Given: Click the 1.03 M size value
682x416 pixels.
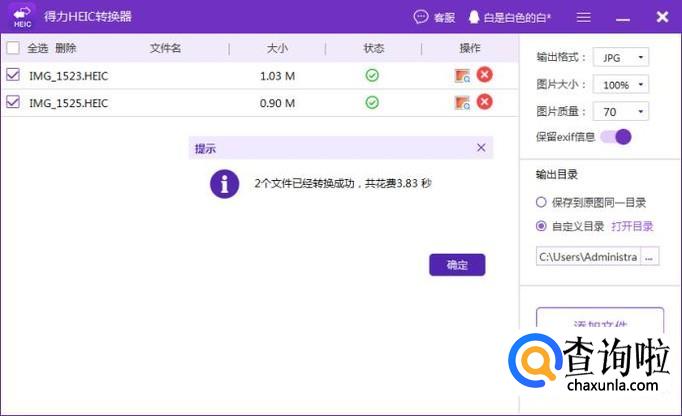Looking at the screenshot, I should [277, 76].
